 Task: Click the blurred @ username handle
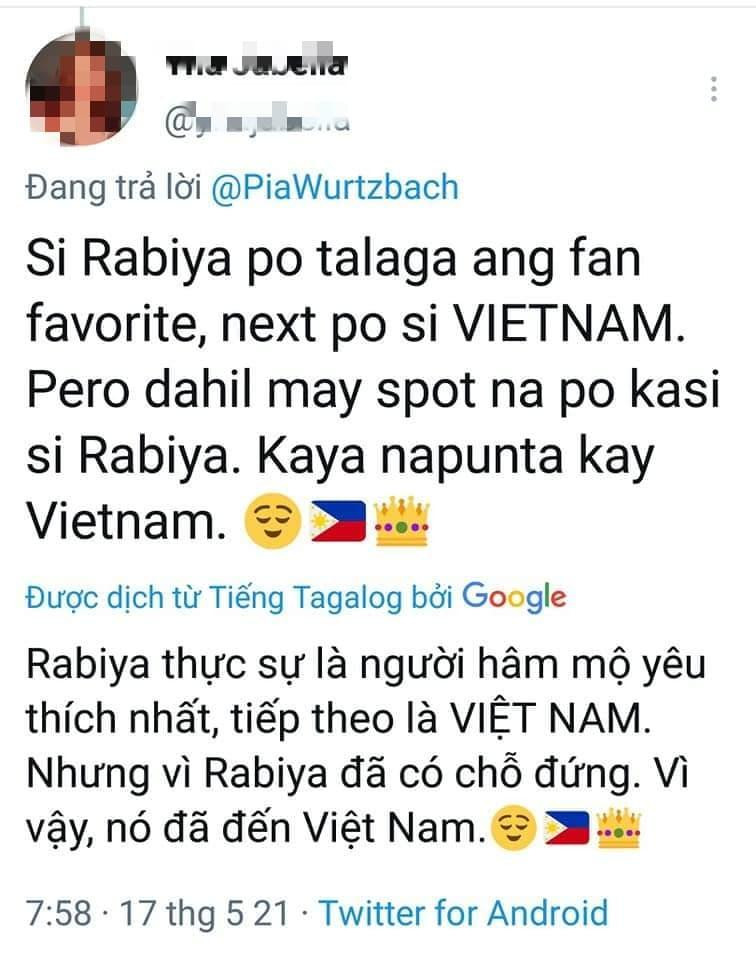coord(257,122)
